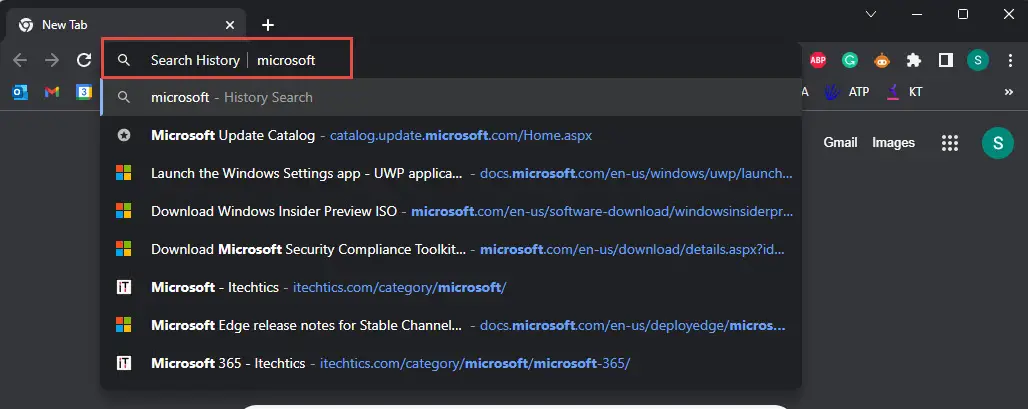Click Microsoft logo beside Windows Insider Preview
The height and width of the screenshot is (409, 1028).
pyautogui.click(x=123, y=211)
